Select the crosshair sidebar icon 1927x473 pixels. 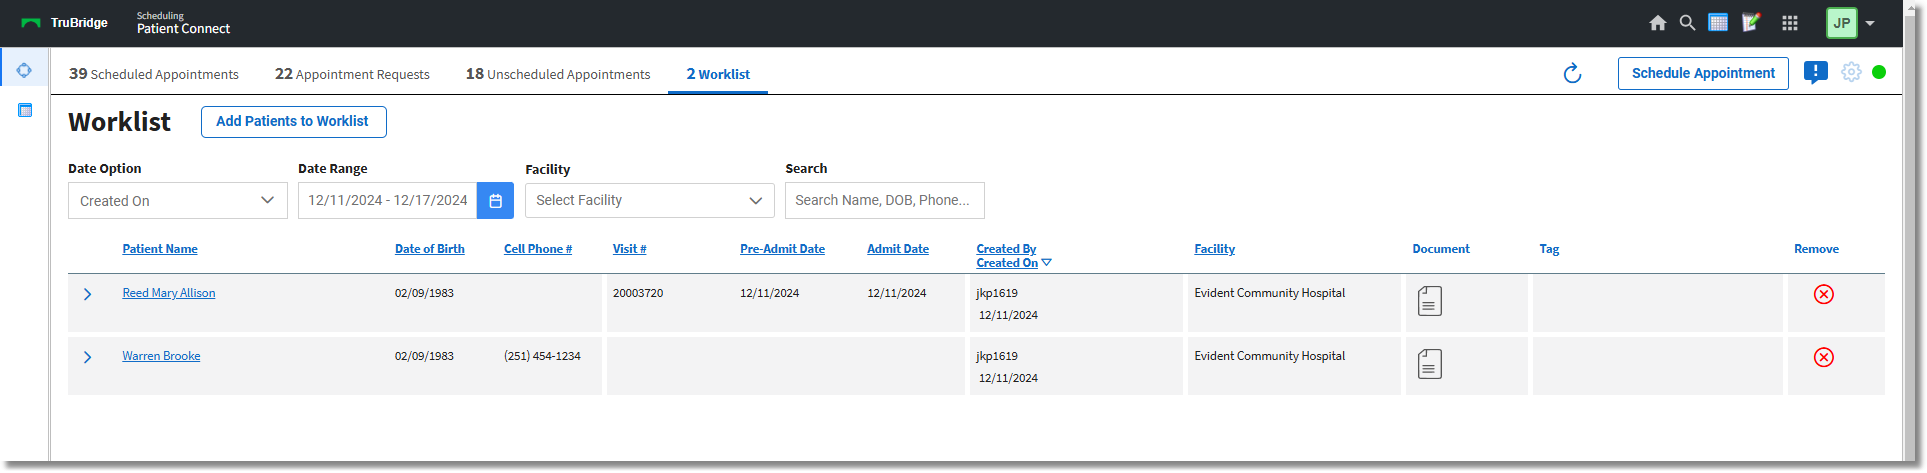click(24, 70)
